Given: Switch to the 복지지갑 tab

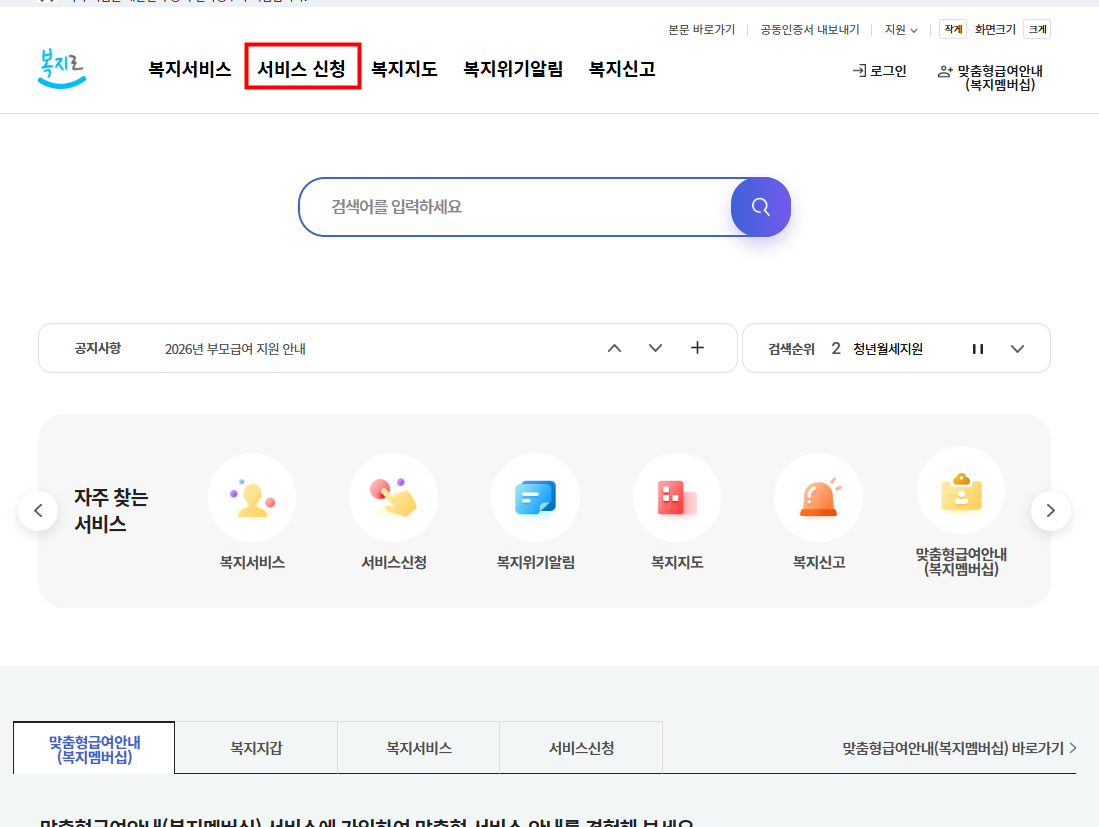Looking at the screenshot, I should (x=255, y=746).
